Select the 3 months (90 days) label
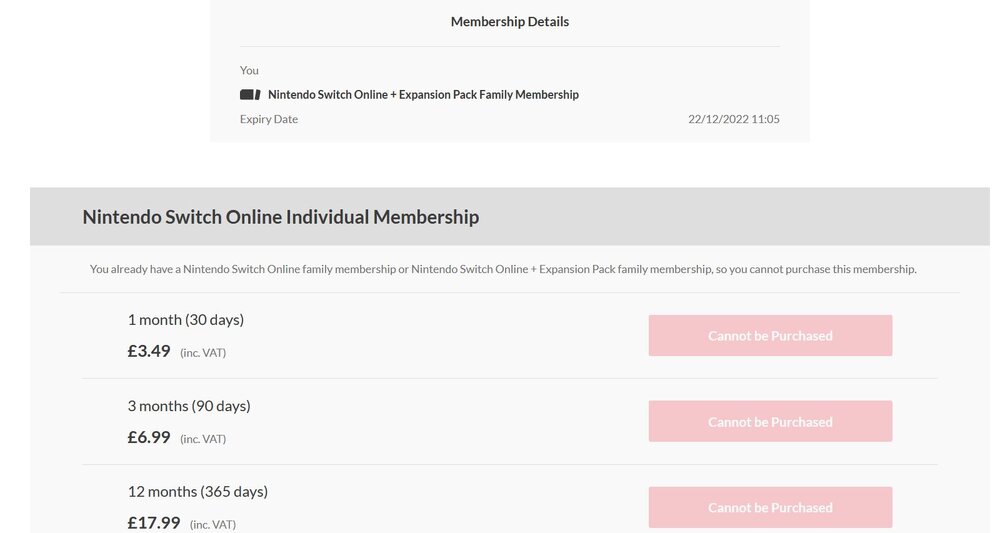The width and height of the screenshot is (1000, 533). [x=189, y=405]
